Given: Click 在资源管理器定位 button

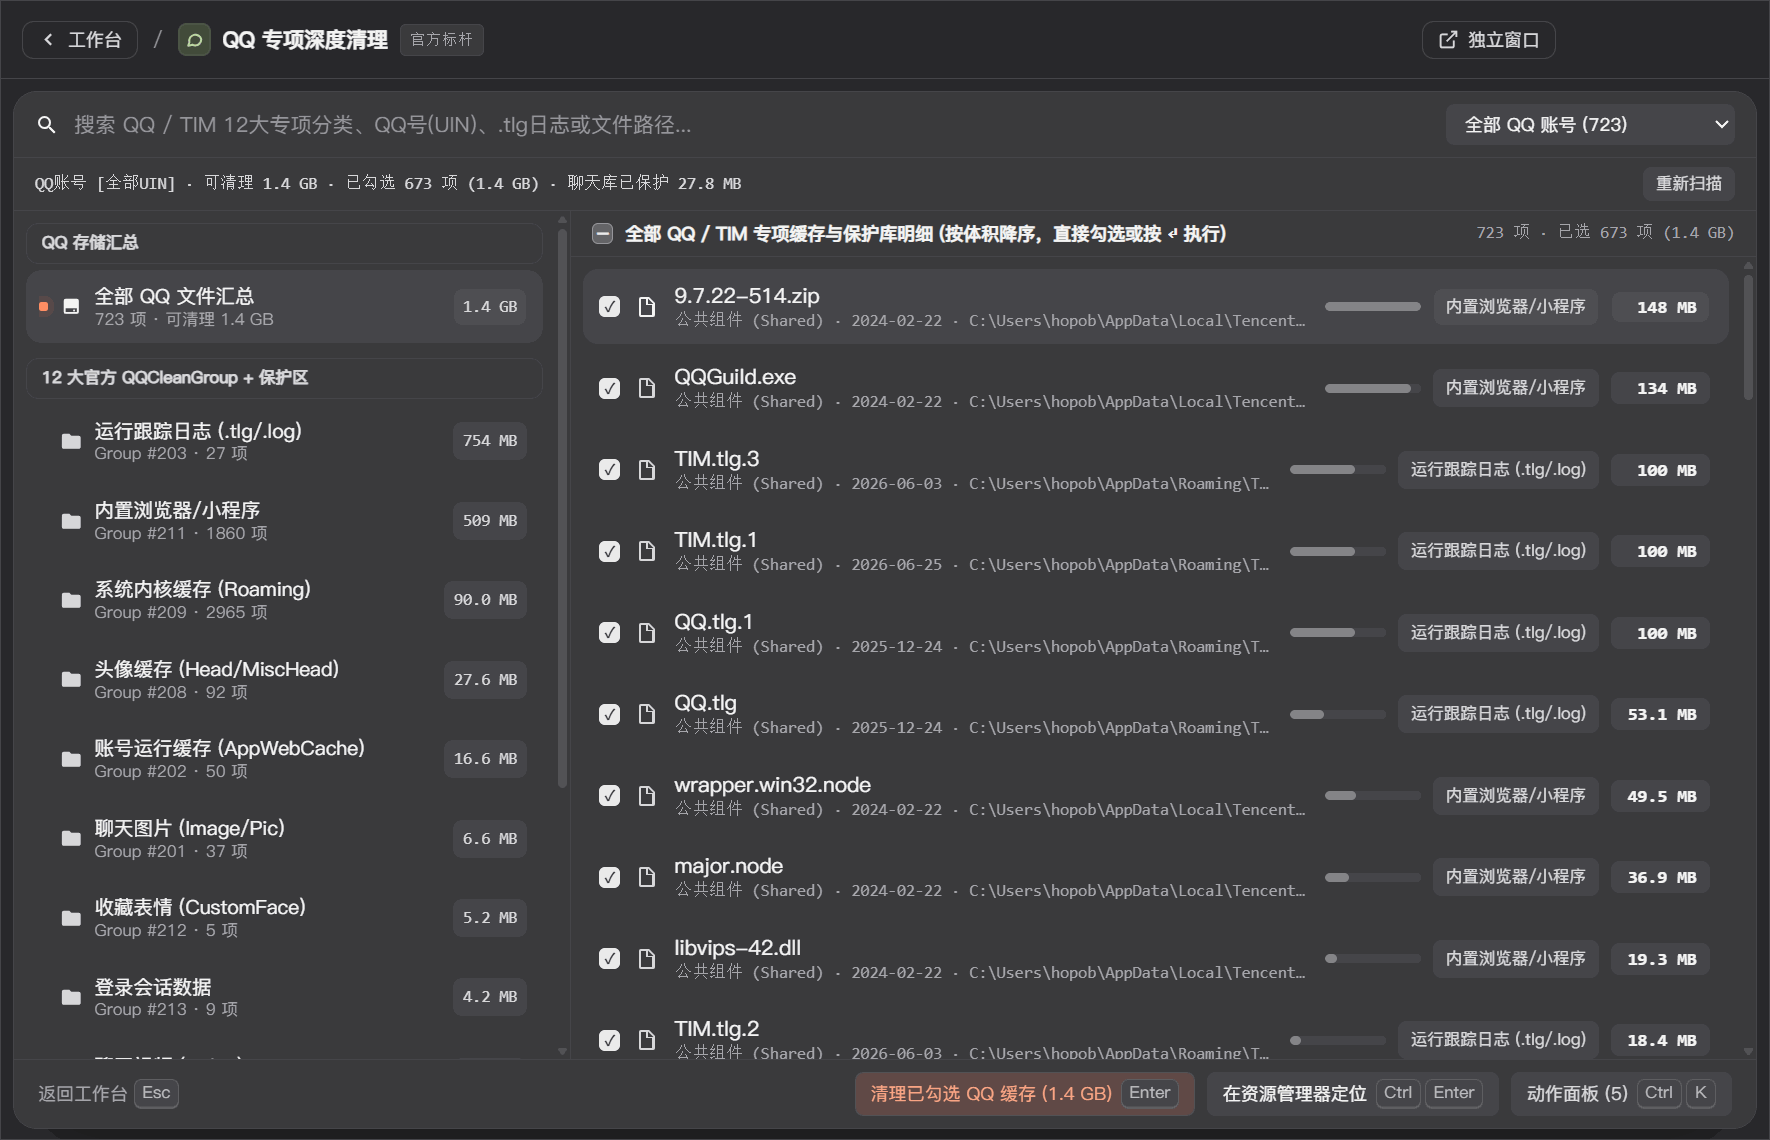Looking at the screenshot, I should pos(1352,1094).
